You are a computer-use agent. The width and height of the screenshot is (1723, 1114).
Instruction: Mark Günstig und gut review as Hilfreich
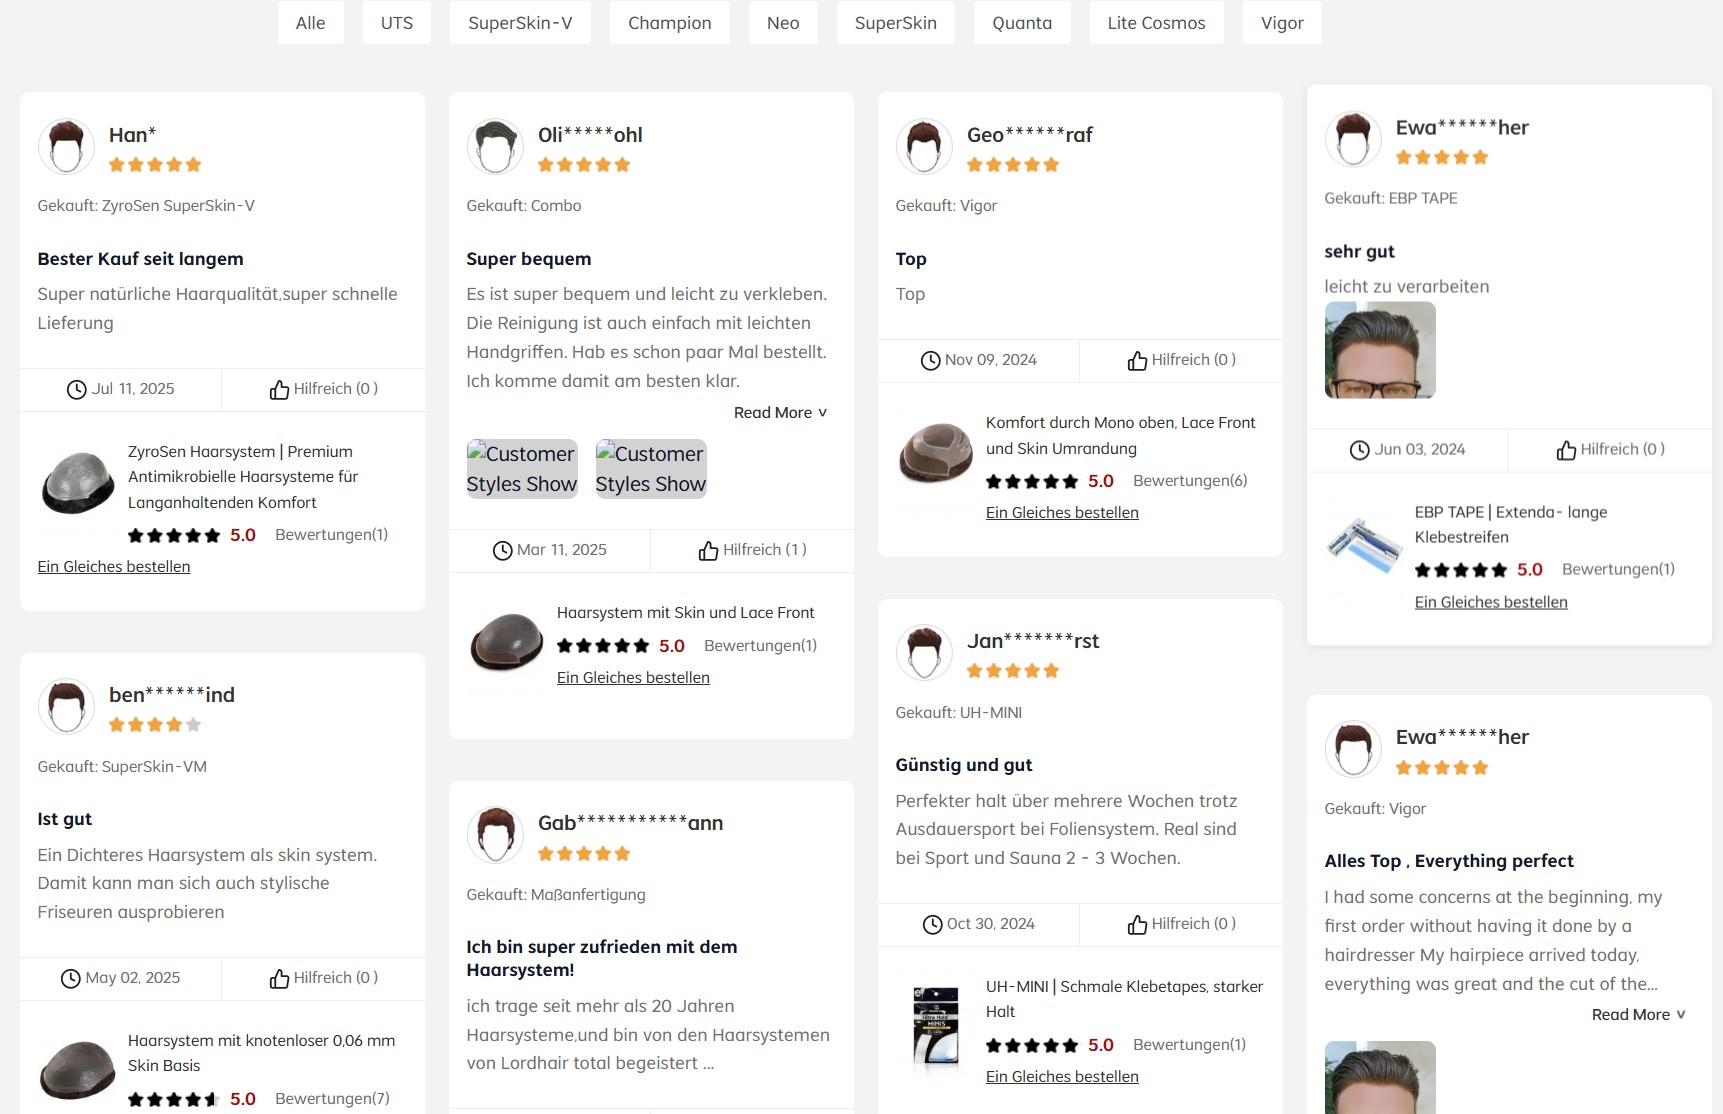pos(1182,924)
